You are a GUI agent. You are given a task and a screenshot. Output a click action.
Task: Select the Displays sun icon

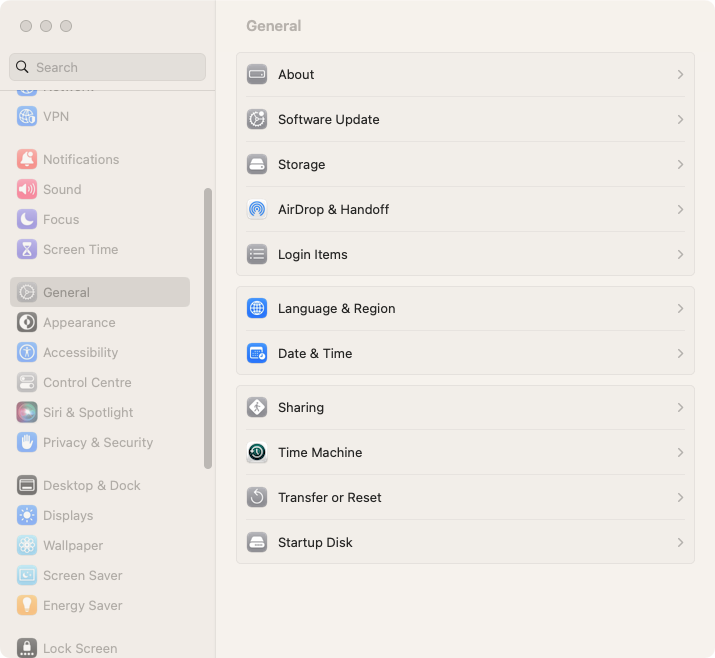tap(27, 515)
